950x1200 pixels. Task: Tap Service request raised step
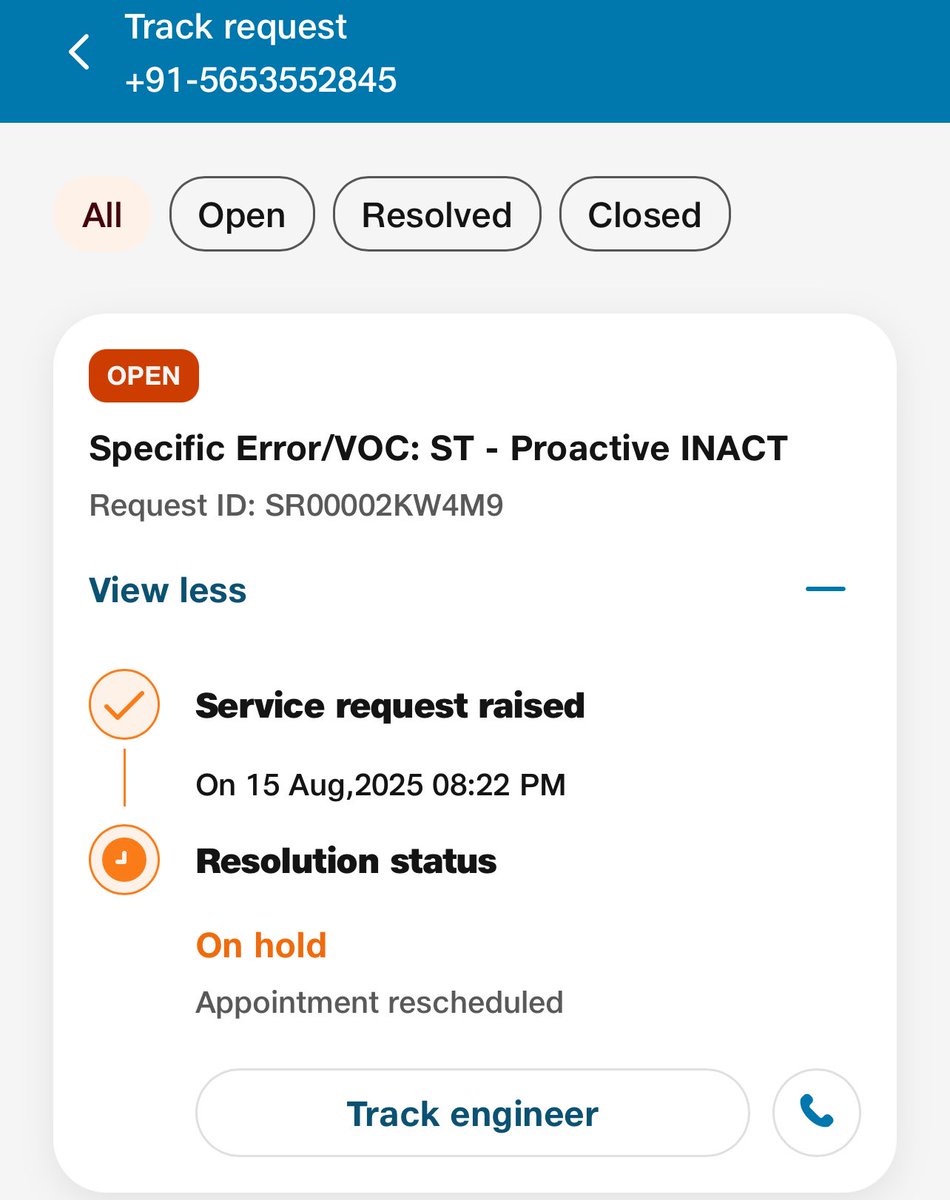(390, 706)
